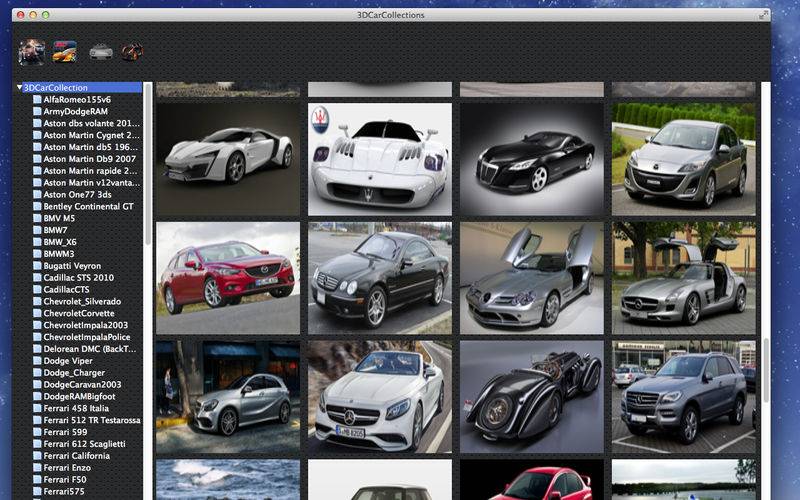Open Ferrari 458 Italia
Screen dimensions: 800x500
pyautogui.click(x=76, y=408)
